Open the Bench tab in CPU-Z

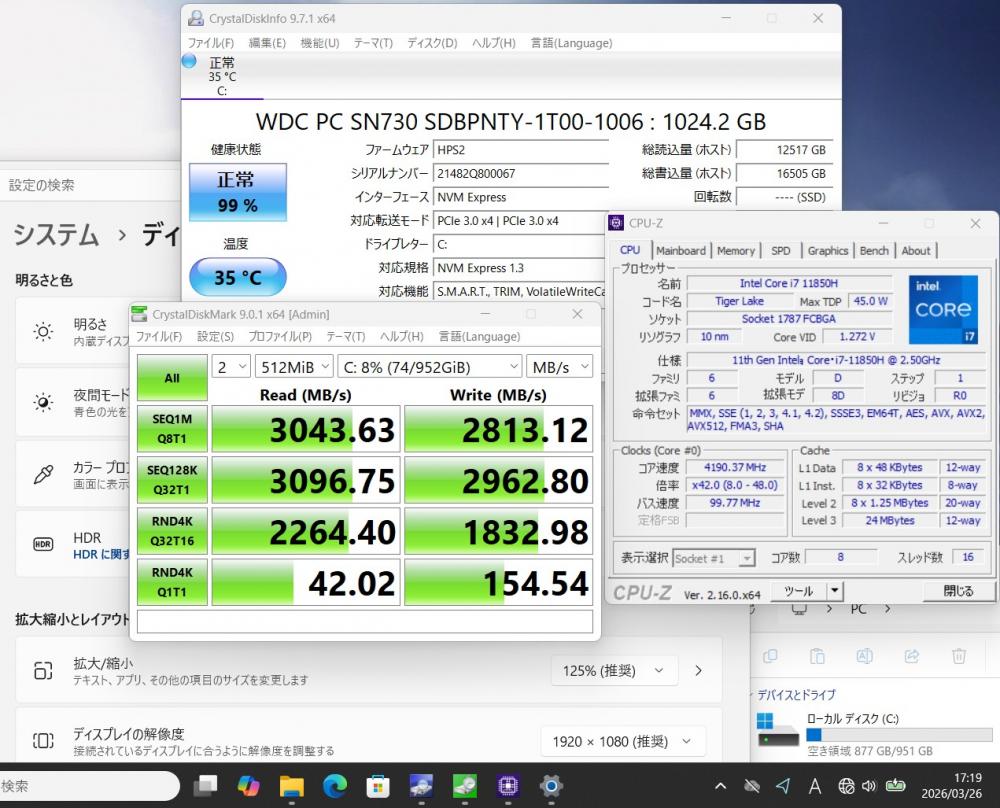[873, 251]
